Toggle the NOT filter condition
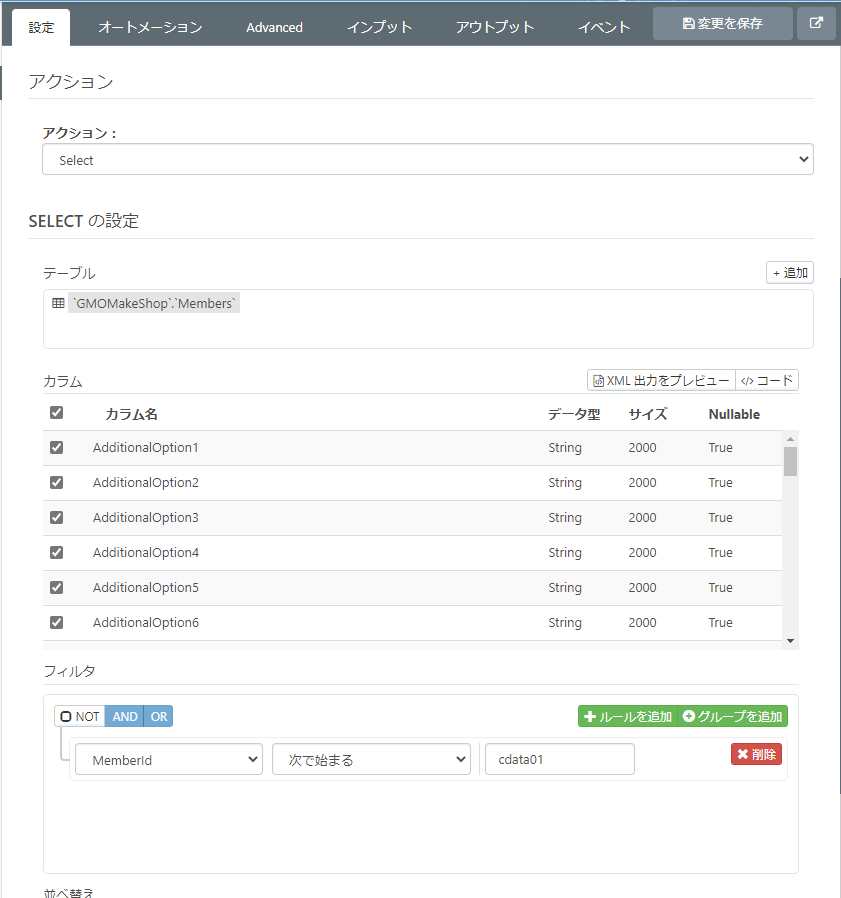Viewport: 841px width, 898px height. (80, 716)
